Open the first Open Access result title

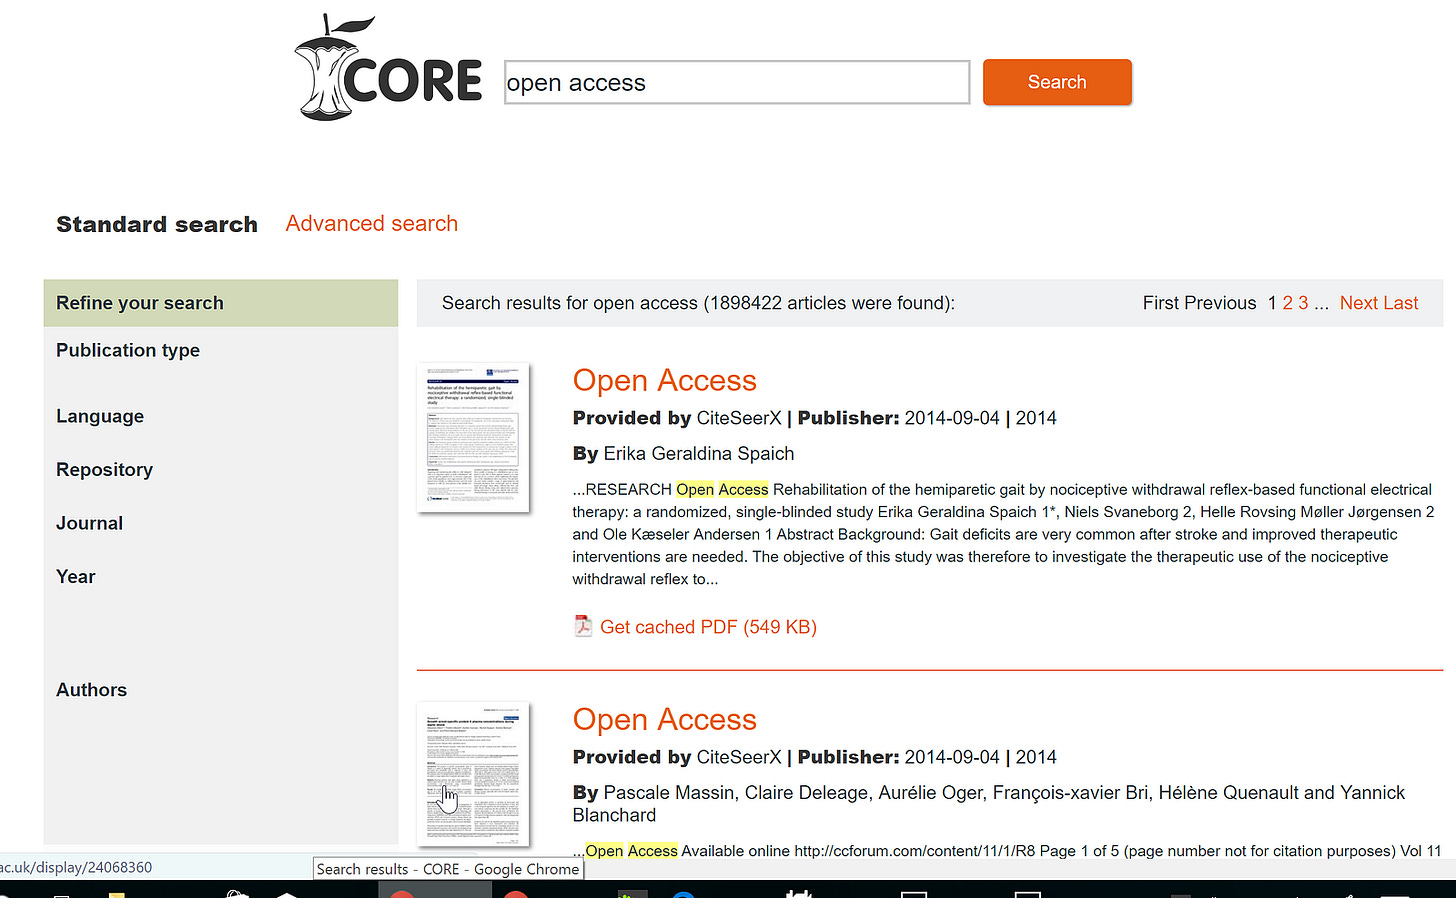[x=664, y=380]
